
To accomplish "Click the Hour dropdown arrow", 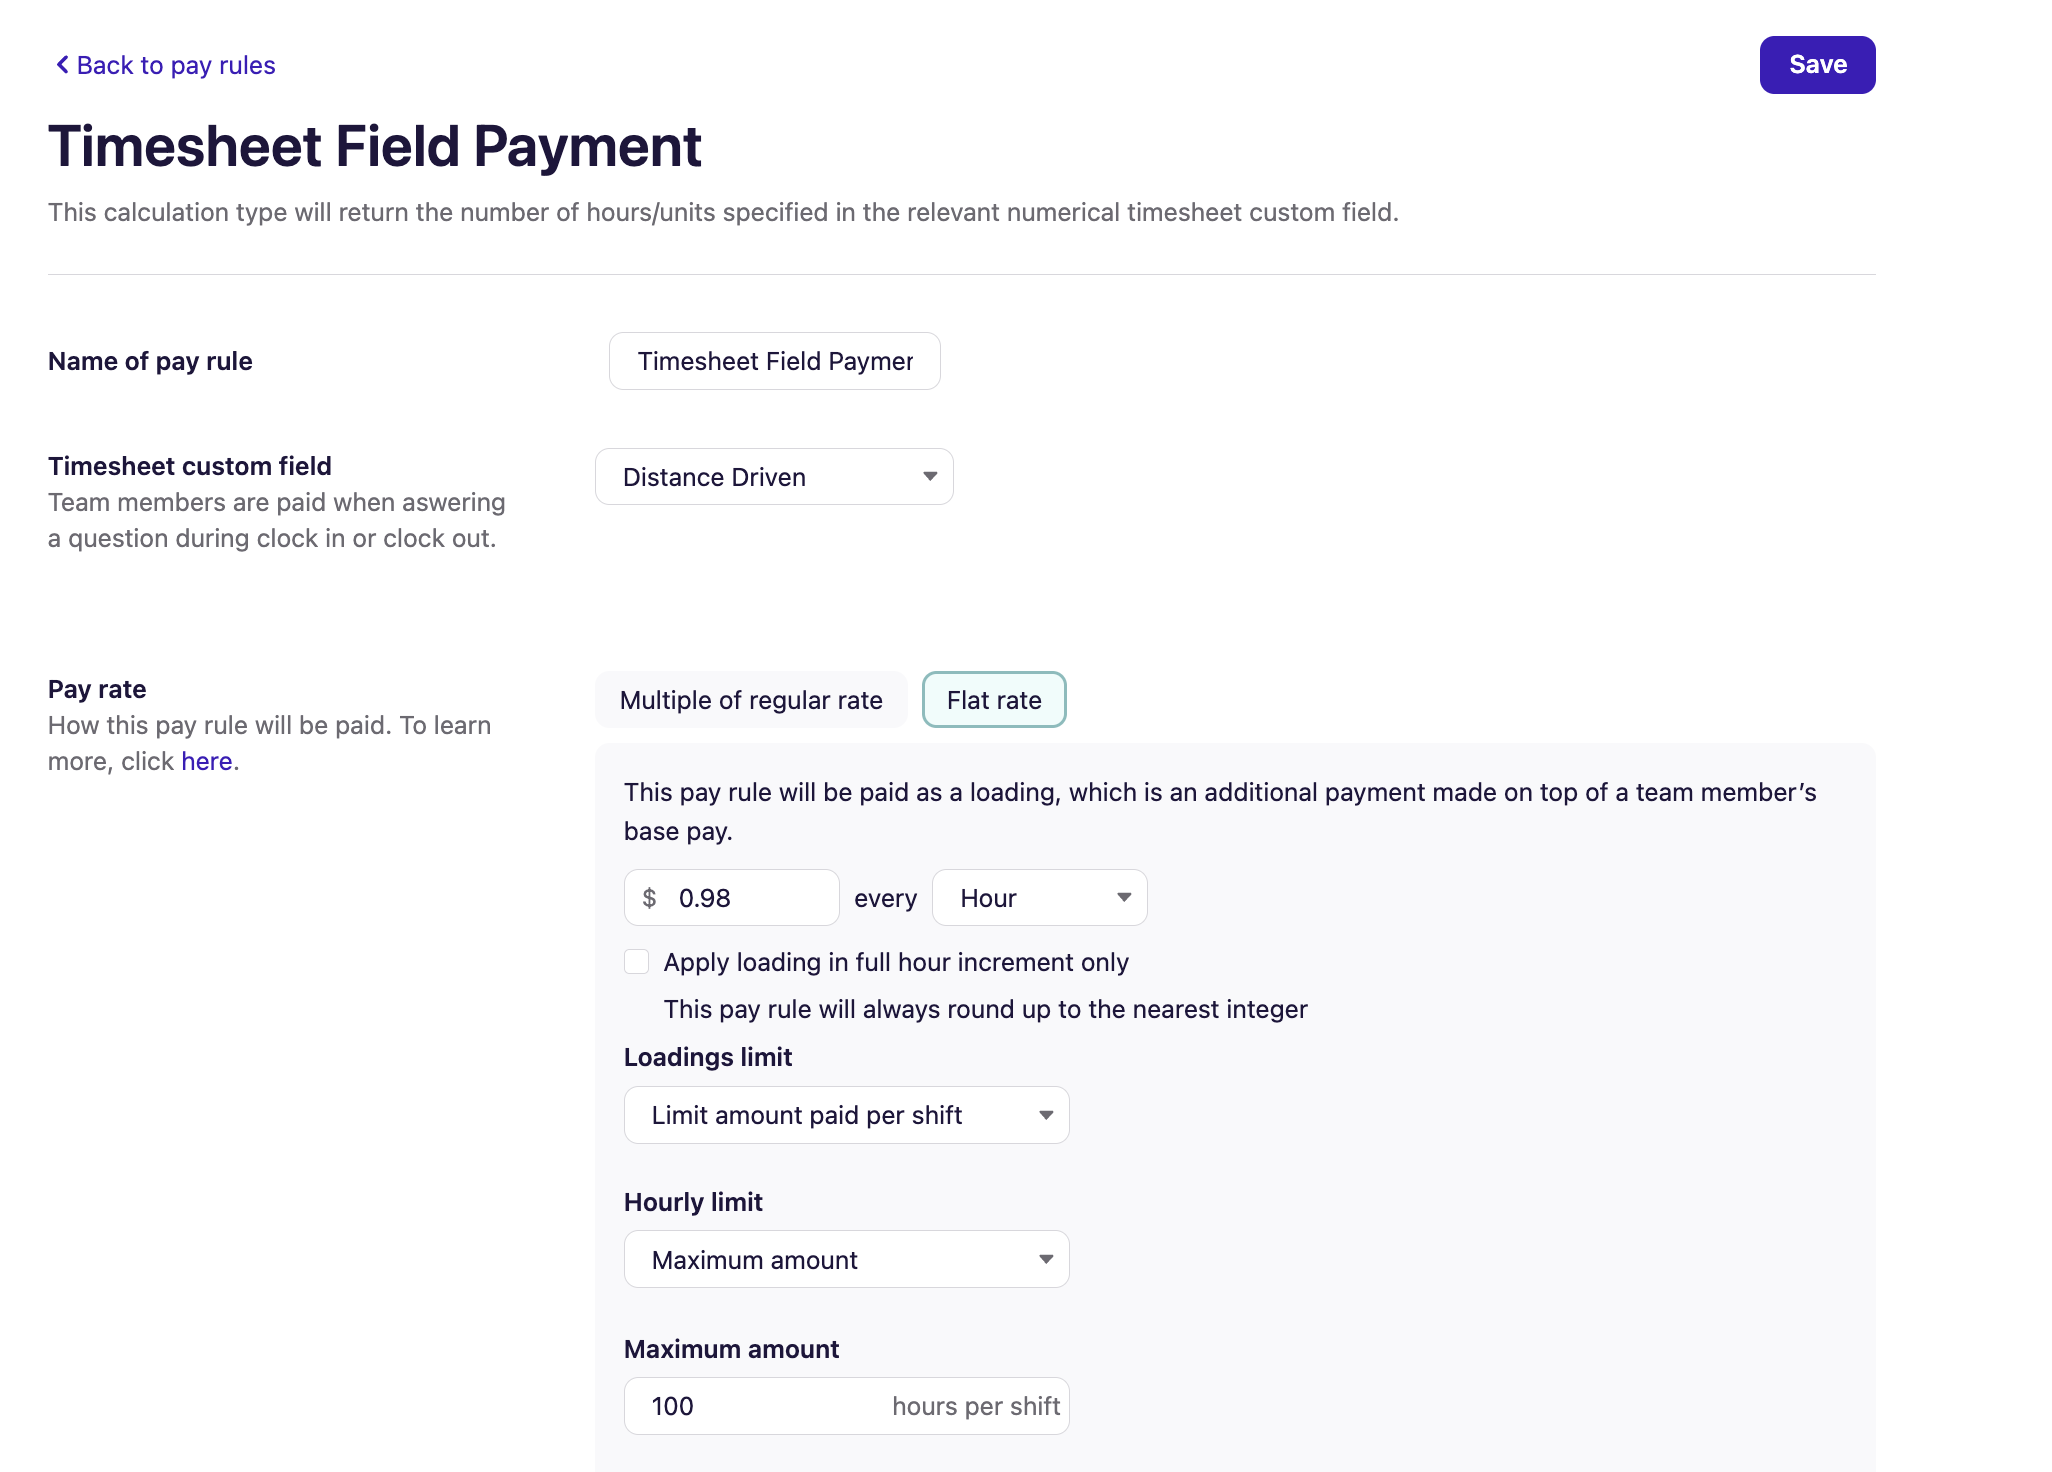I will tap(1124, 898).
